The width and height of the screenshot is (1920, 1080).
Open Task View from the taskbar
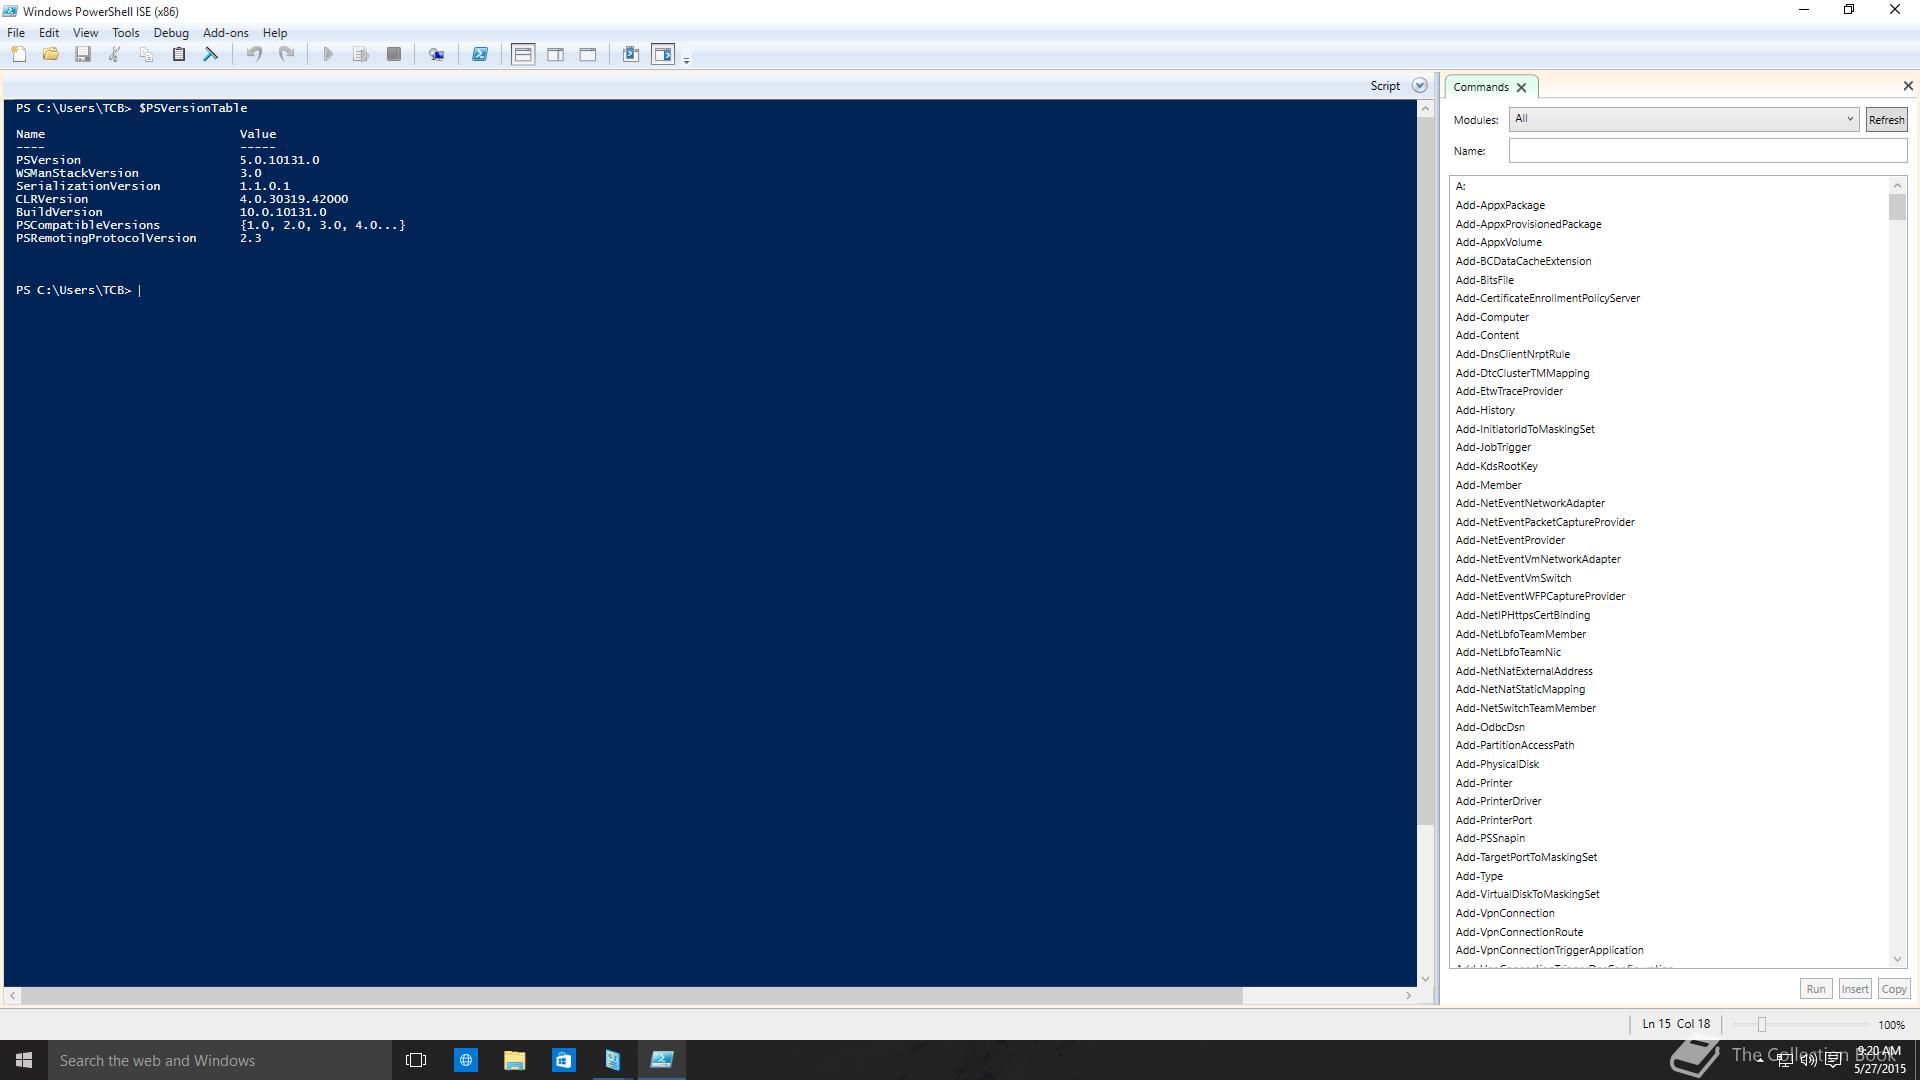coord(416,1060)
